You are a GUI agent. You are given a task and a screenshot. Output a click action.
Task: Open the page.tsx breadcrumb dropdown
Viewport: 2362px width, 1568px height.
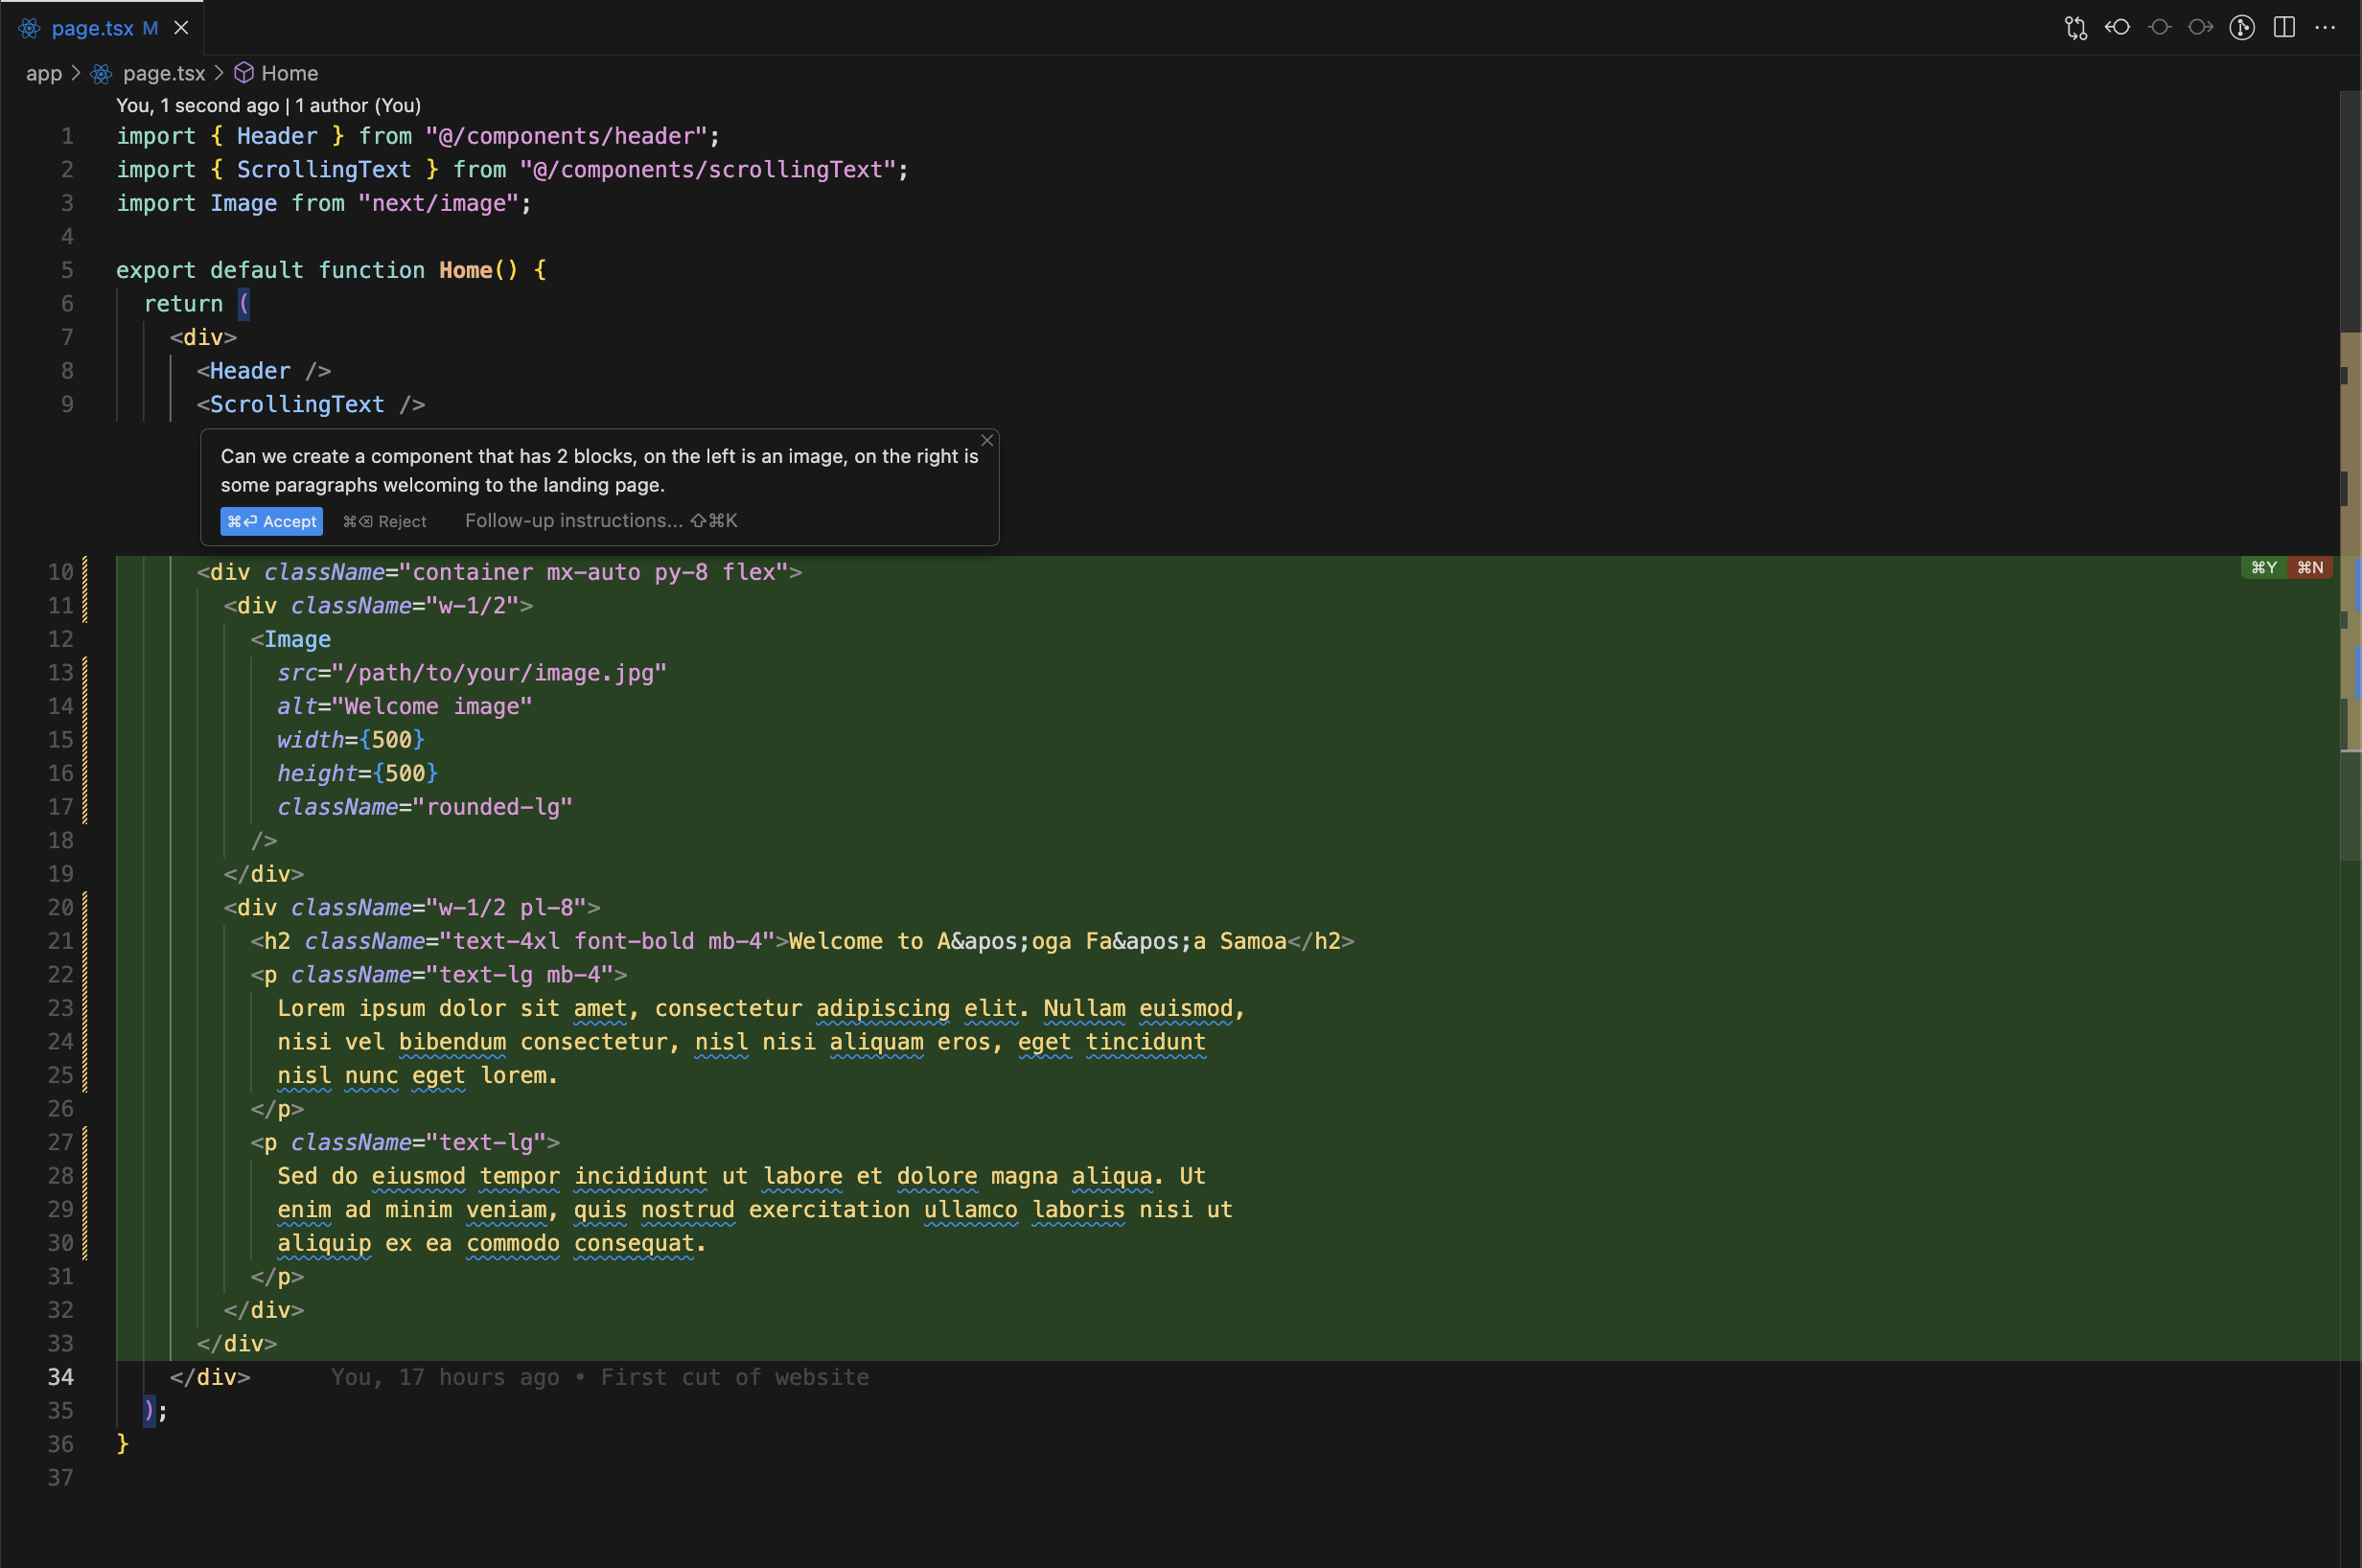point(163,73)
